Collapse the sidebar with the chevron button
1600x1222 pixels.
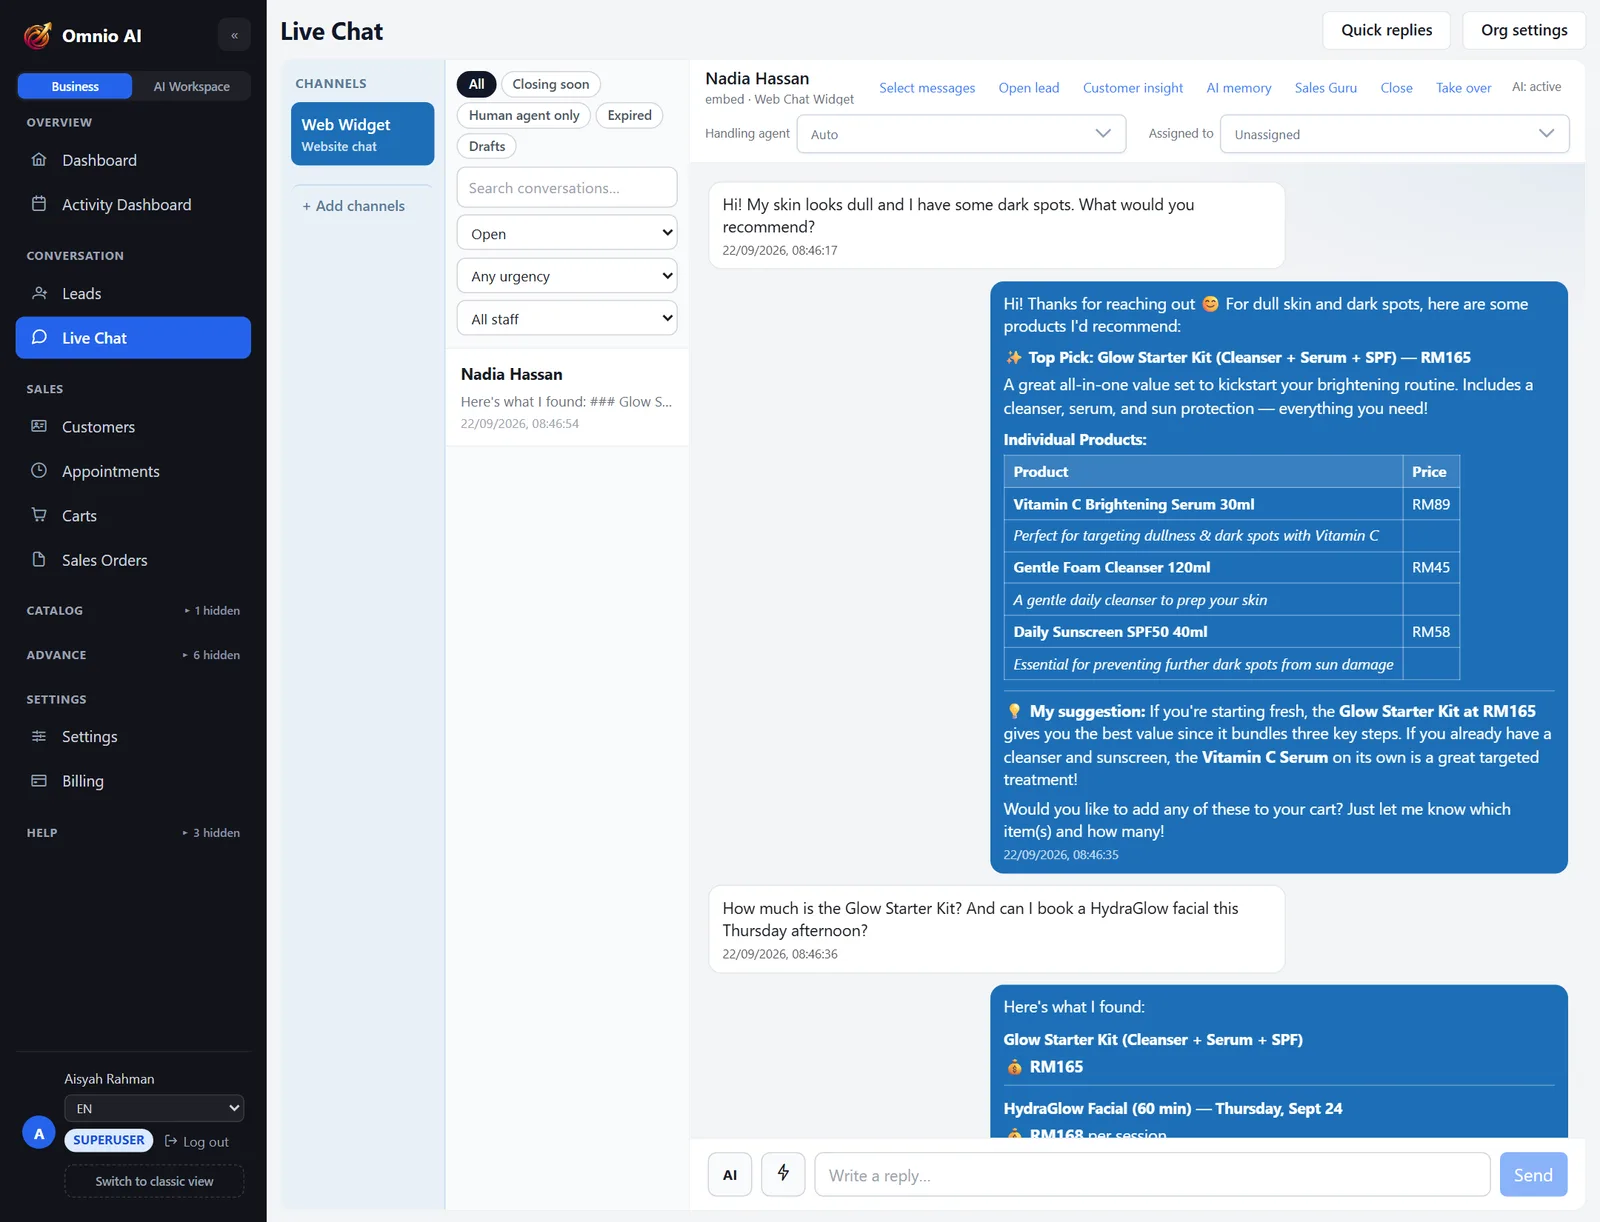click(234, 35)
